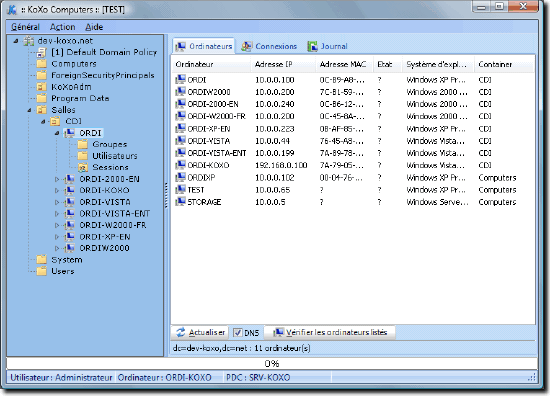
Task: Collapse the Salles tree node
Action: pyautogui.click(x=30, y=110)
